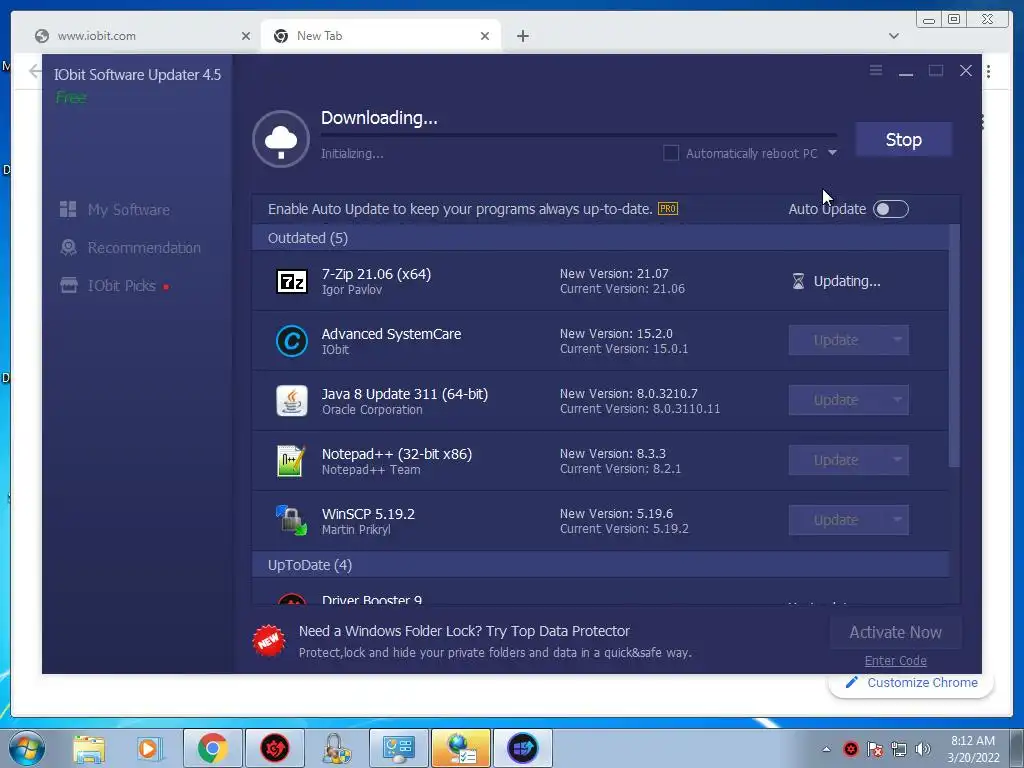
Task: Open the hamburger menu in IObit Updater
Action: click(x=876, y=71)
